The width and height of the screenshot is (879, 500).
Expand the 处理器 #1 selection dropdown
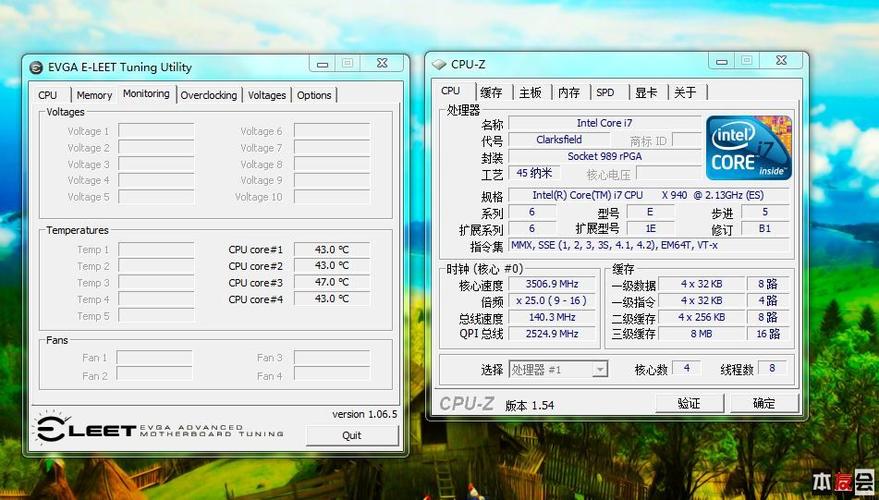(x=600, y=370)
